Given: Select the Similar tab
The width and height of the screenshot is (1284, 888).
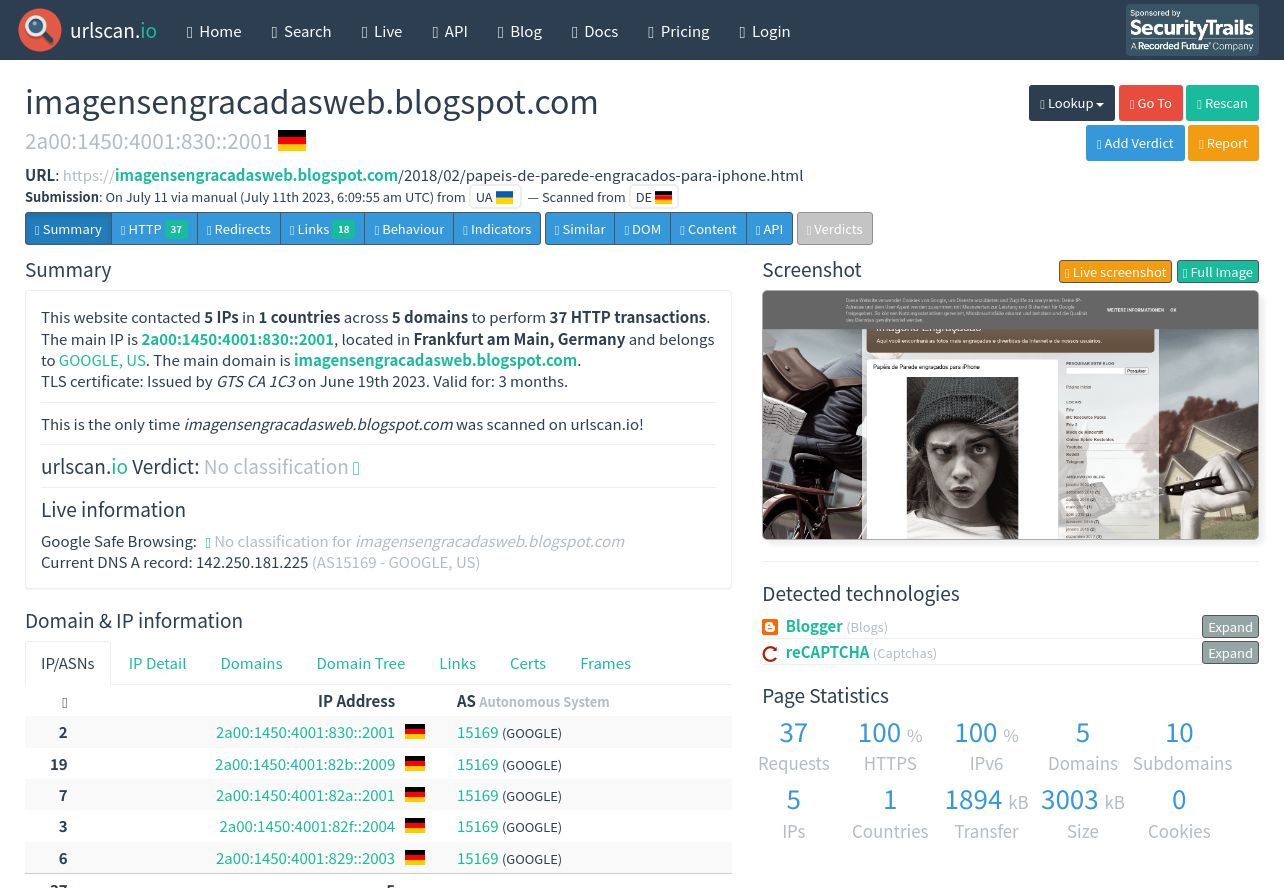Looking at the screenshot, I should (x=580, y=229).
